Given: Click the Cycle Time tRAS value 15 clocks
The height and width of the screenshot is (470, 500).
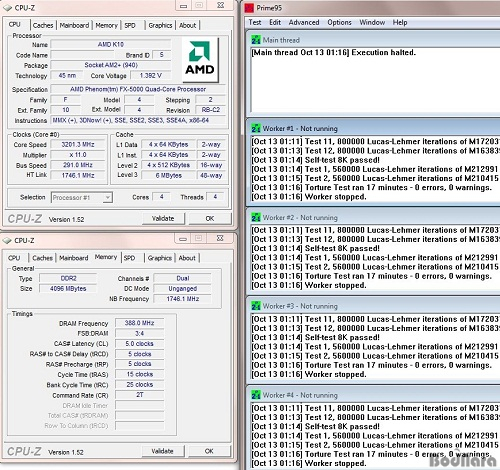Looking at the screenshot, I should [140, 374].
